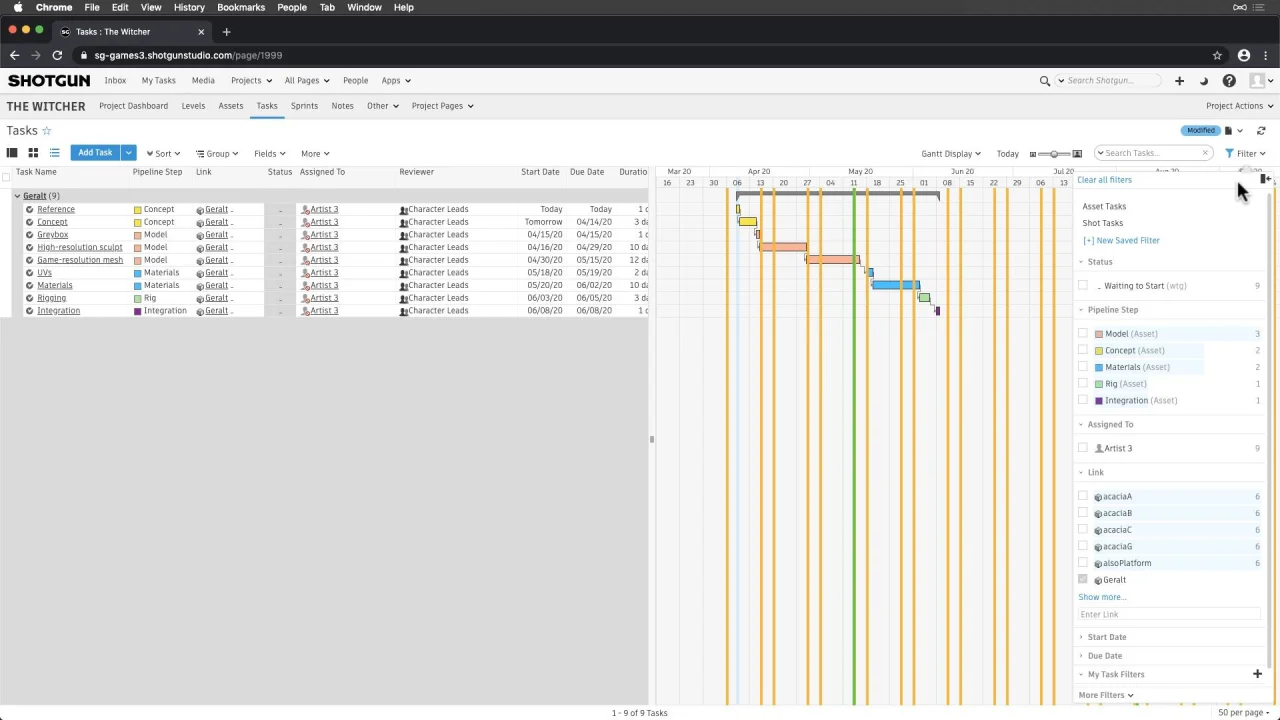Screen dimensions: 1280x720
Task: Check the Waiting to Start status filter
Action: (x=1083, y=286)
